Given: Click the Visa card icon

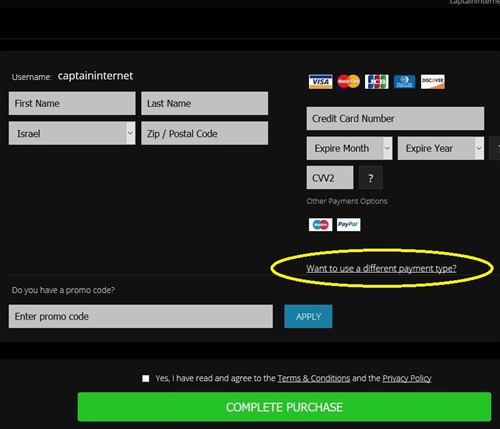Looking at the screenshot, I should 320,82.
